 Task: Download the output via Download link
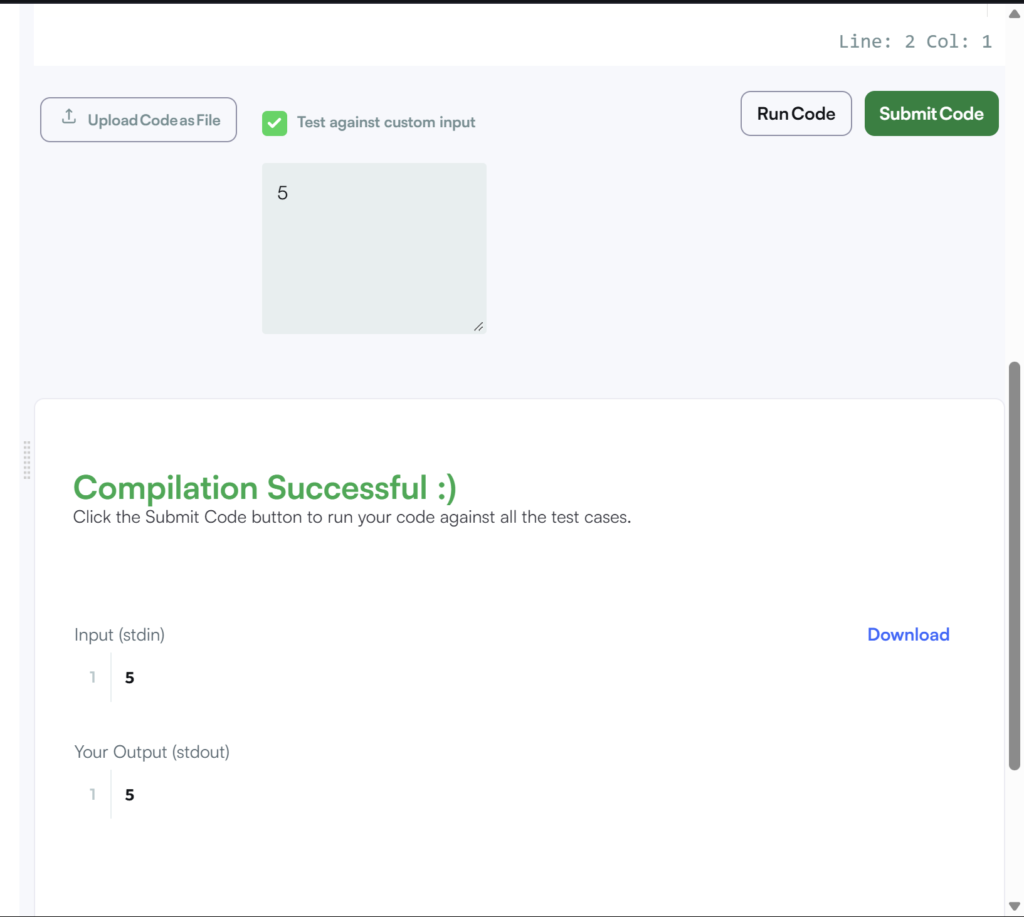[x=908, y=635]
